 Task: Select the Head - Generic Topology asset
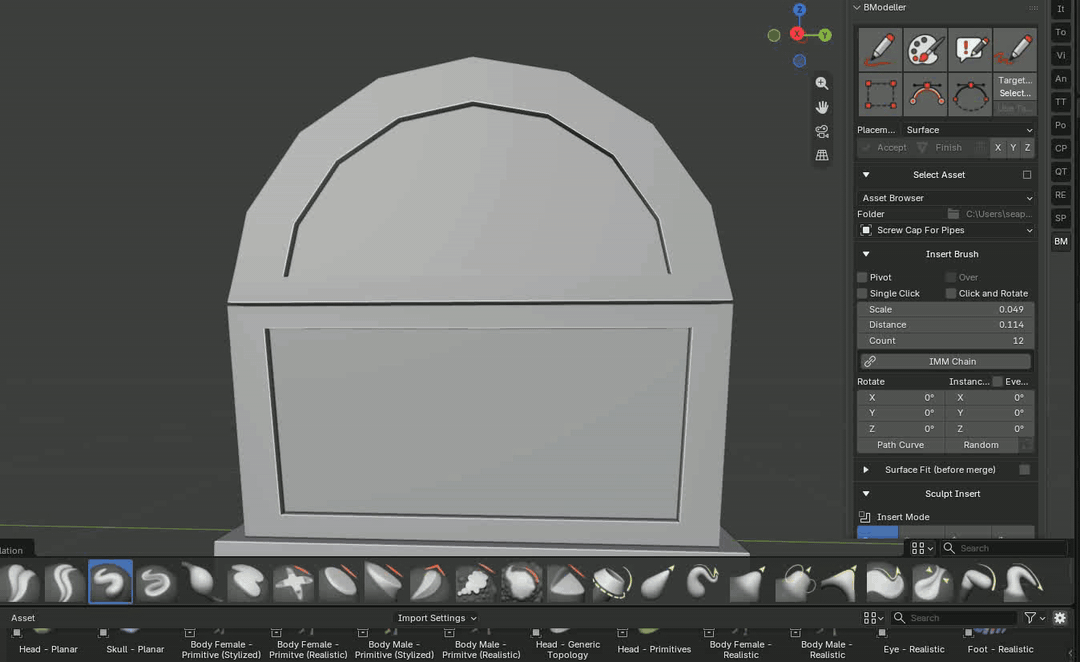point(568,645)
